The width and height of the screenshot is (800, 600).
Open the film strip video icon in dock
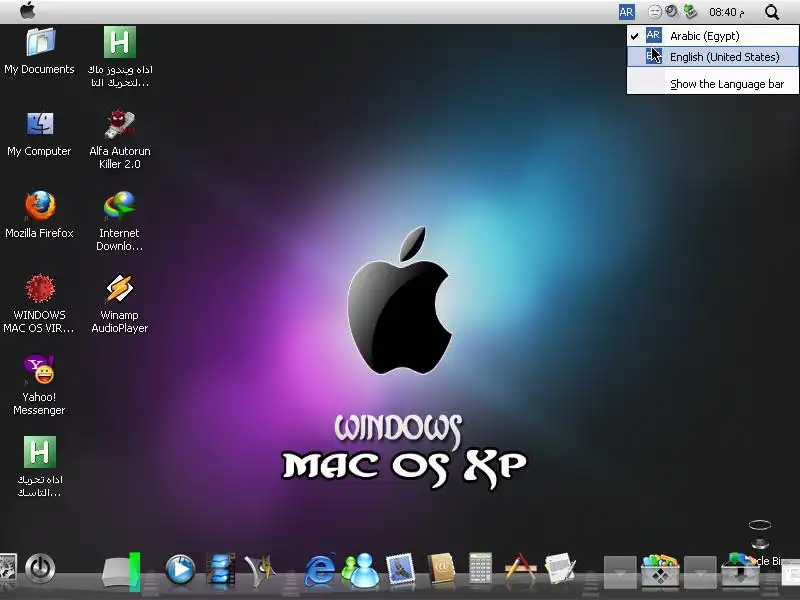tap(220, 568)
